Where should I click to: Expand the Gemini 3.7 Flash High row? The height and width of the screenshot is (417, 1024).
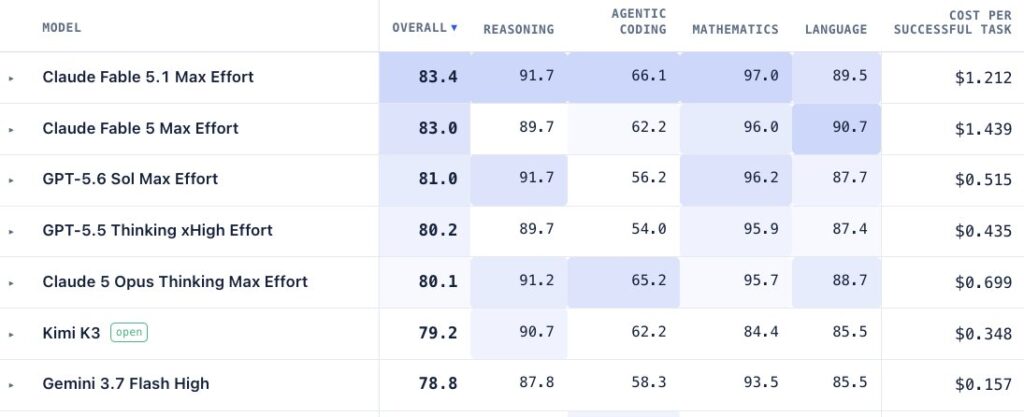pyautogui.click(x=10, y=384)
